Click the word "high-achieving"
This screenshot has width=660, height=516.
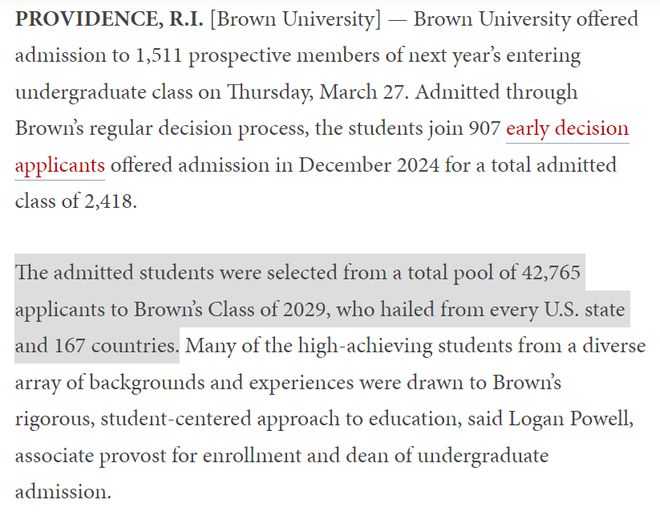365,346
